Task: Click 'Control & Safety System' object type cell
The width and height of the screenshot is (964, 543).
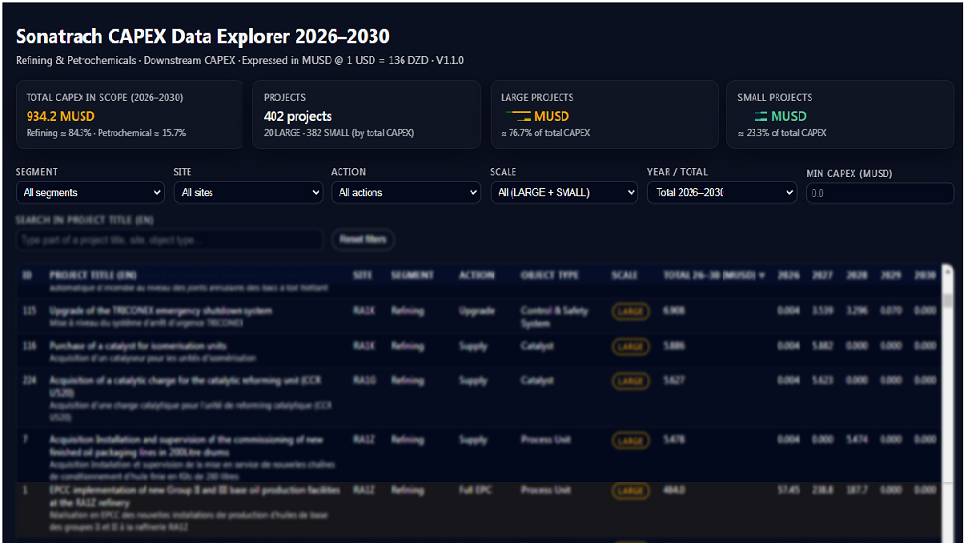Action: coord(554,317)
